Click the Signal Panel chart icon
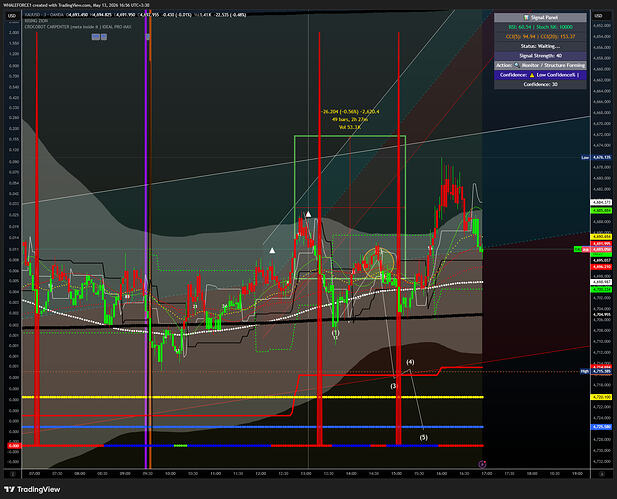Screen dimensions: 617x499 (x=526, y=17)
